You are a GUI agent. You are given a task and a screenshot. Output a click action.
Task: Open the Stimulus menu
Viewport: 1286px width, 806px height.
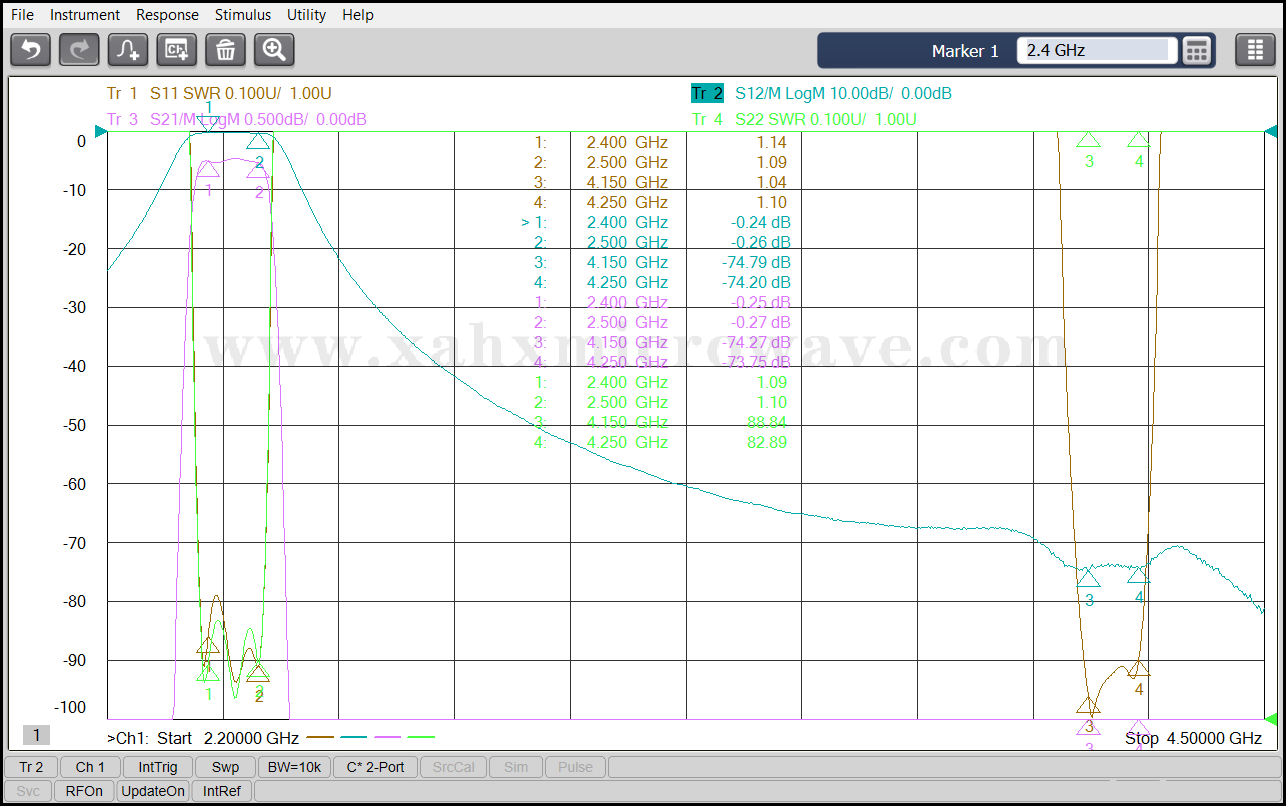coord(243,15)
